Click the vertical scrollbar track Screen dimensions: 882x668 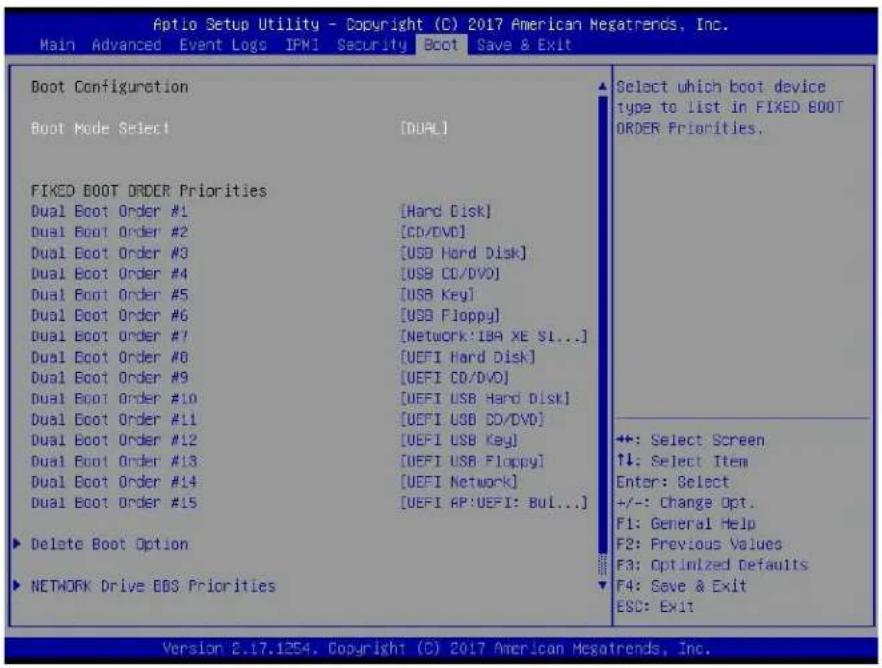(x=602, y=336)
